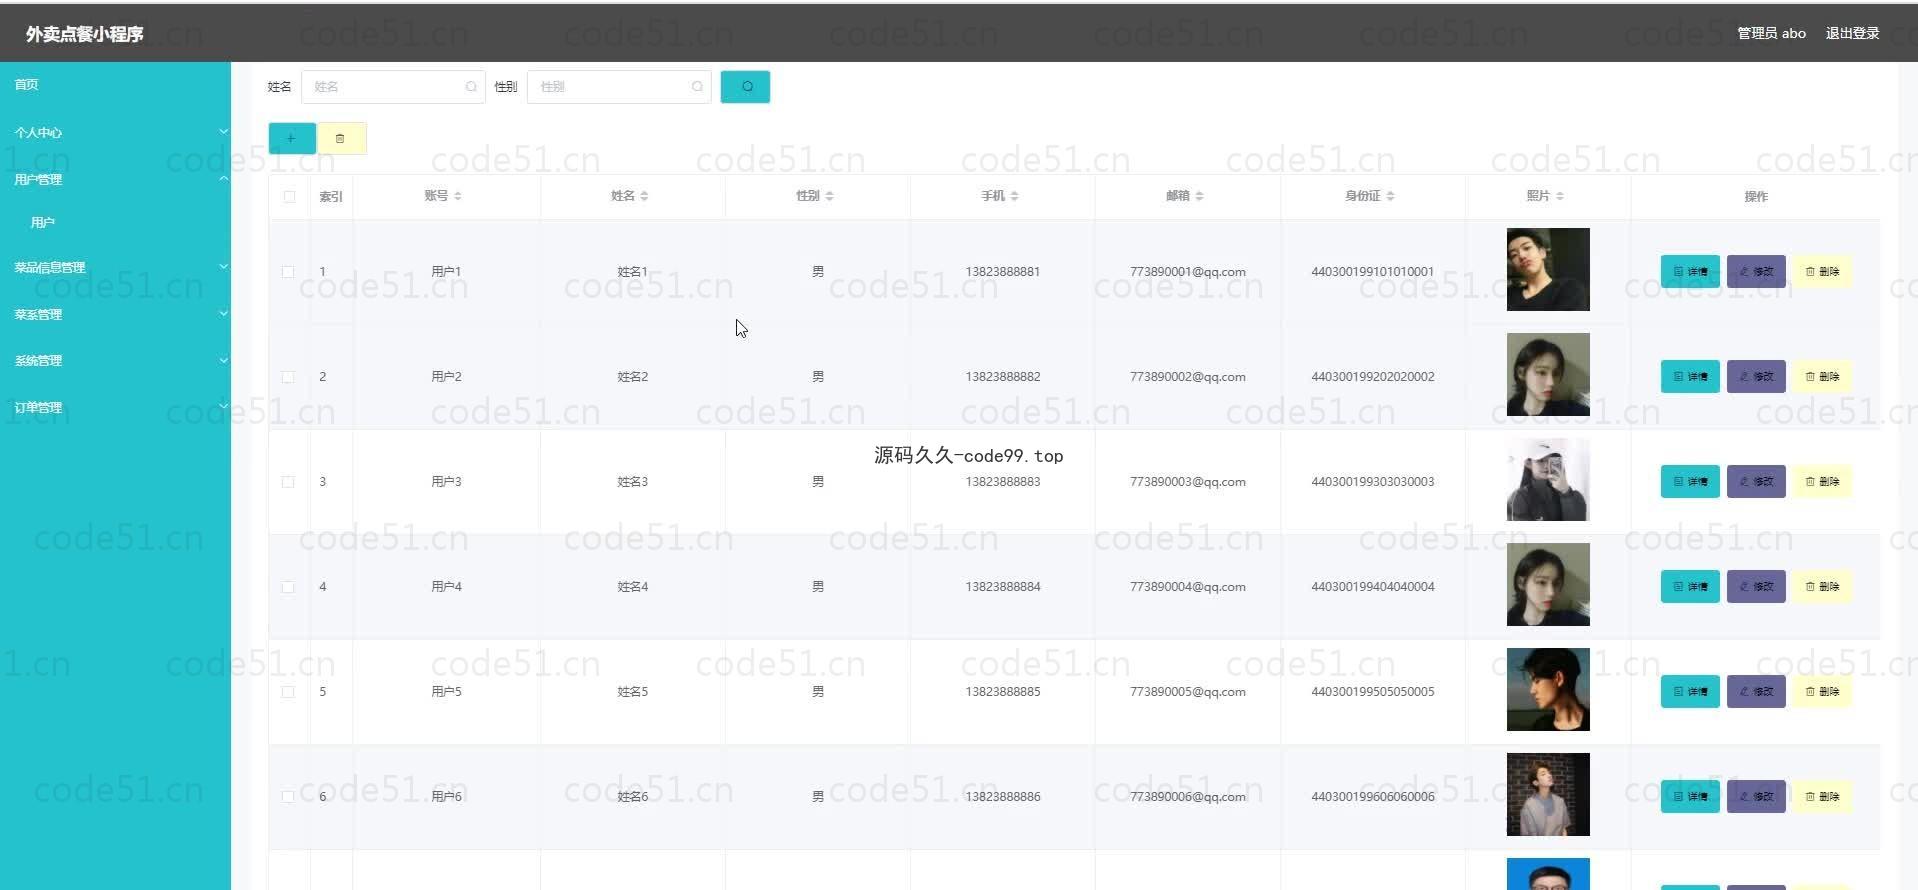This screenshot has height=890, width=1918.
Task: Open photo thumbnail of 用户1
Action: pyautogui.click(x=1548, y=270)
